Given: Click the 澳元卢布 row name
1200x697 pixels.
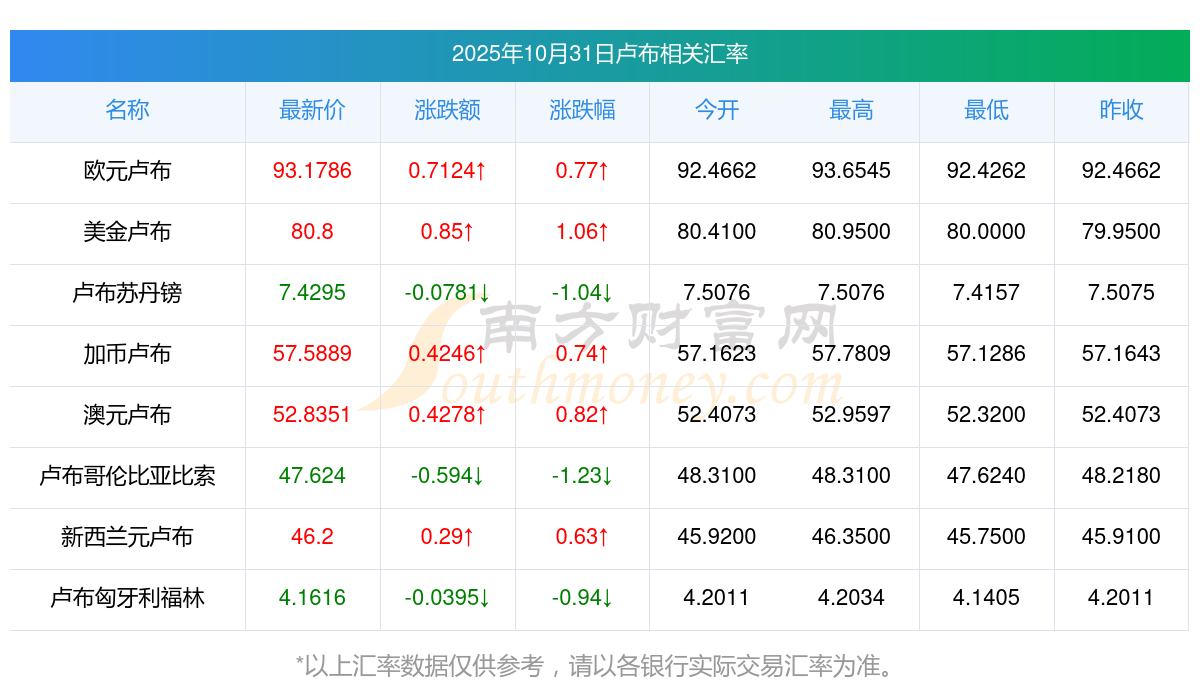Looking at the screenshot, I should pos(127,415).
